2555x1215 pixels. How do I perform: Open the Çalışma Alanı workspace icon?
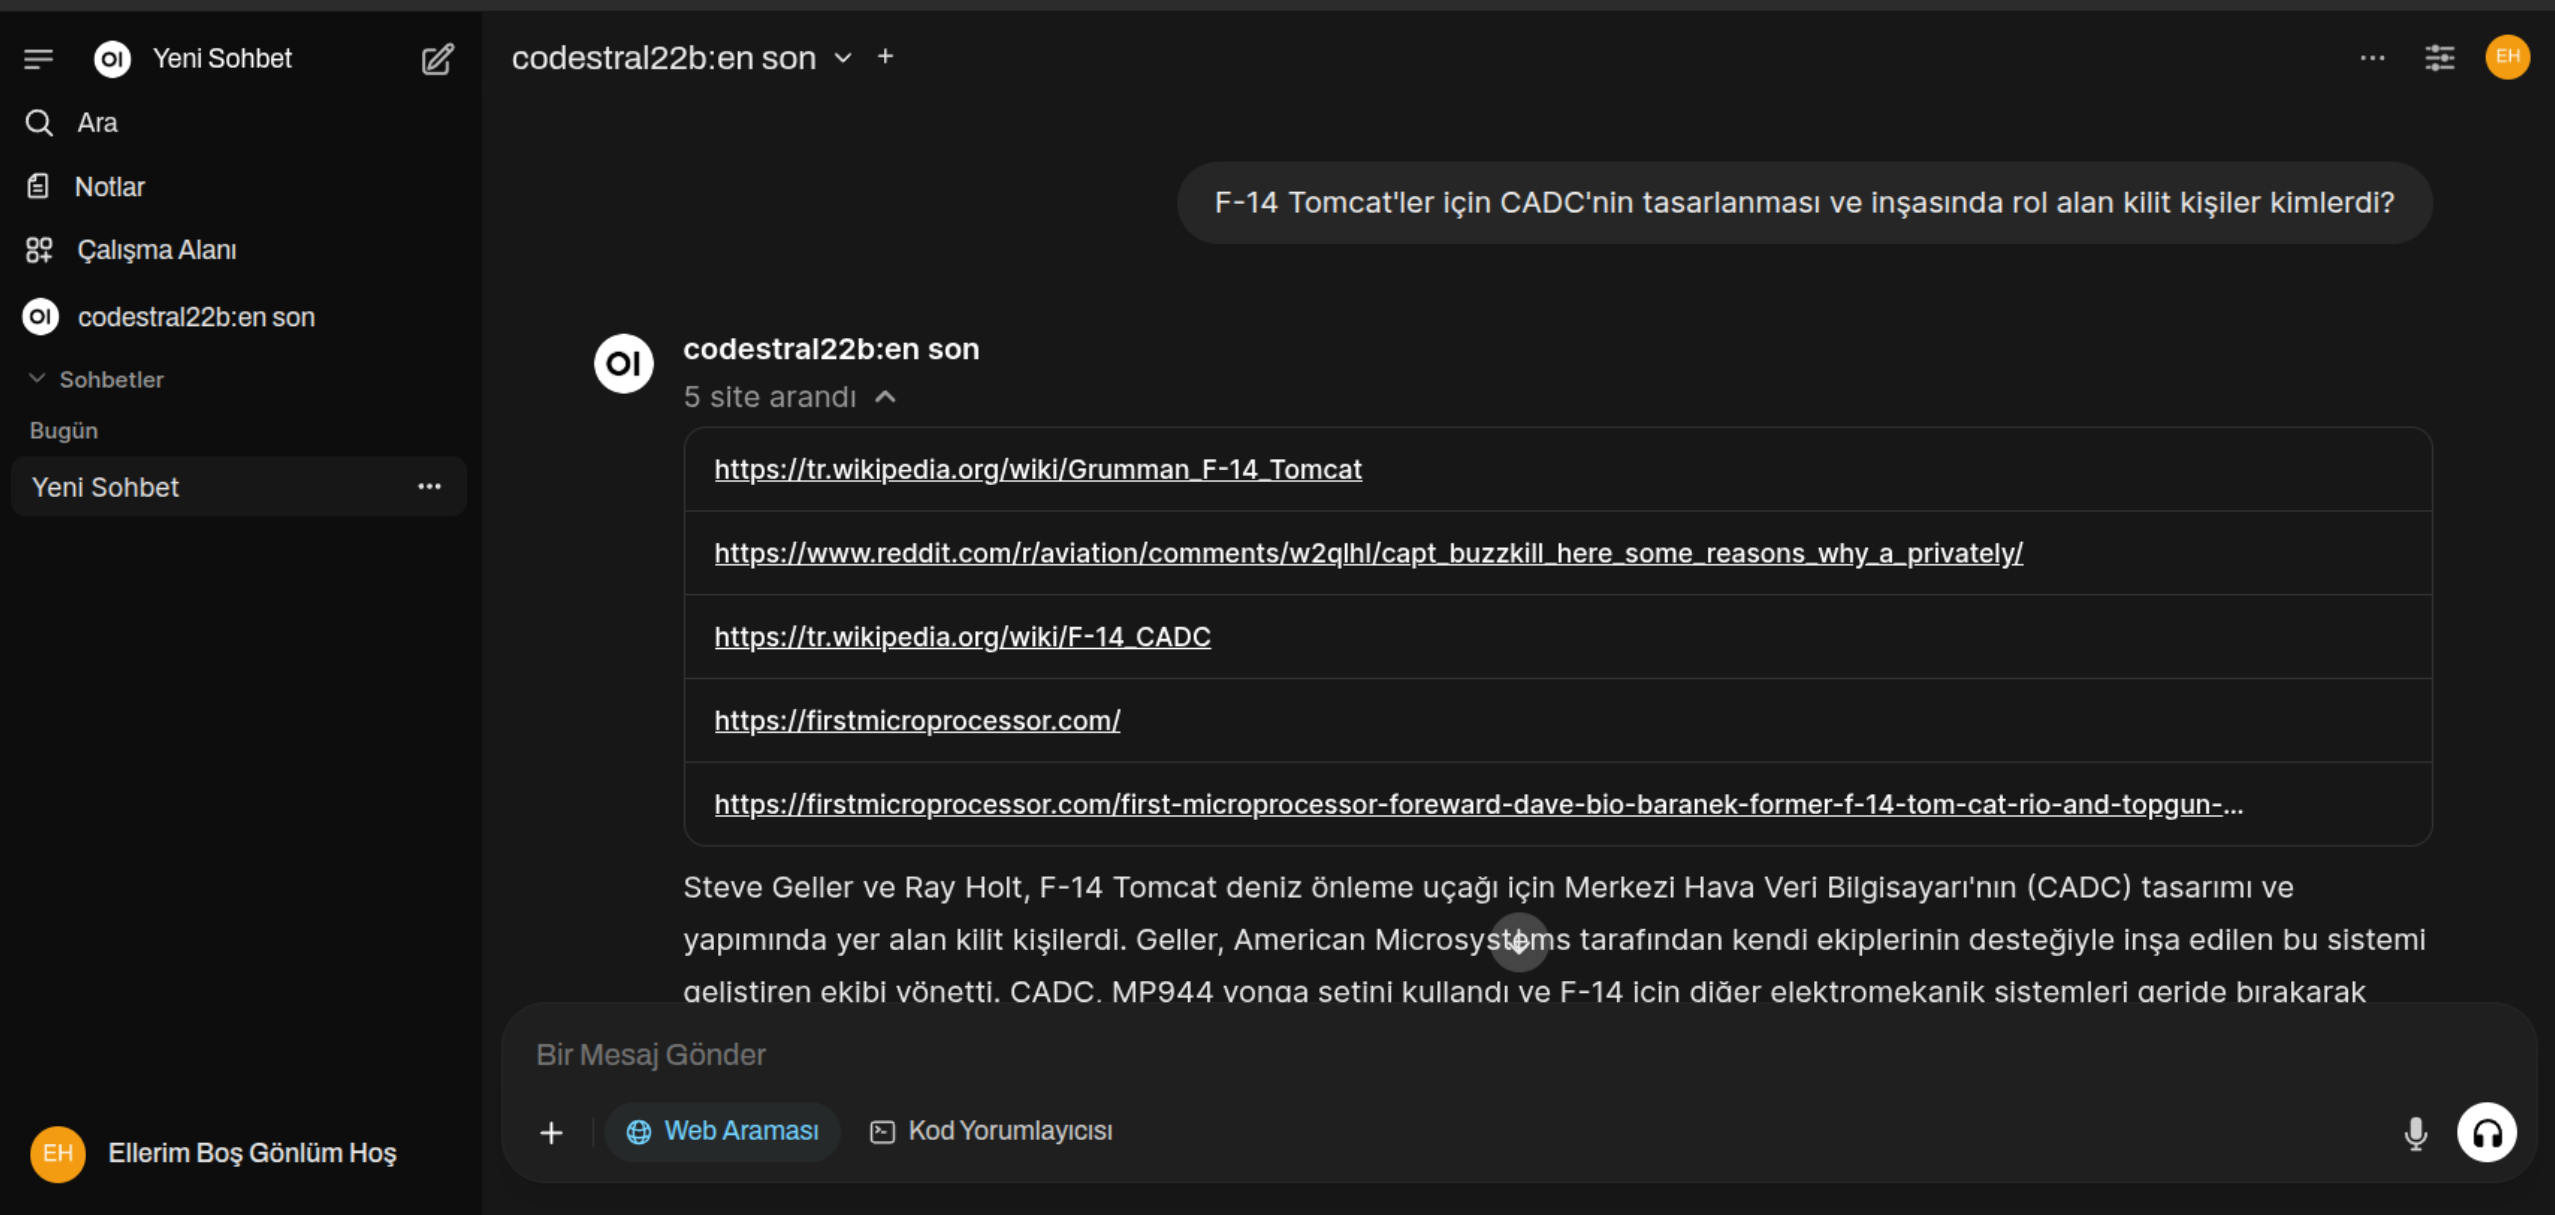click(39, 250)
